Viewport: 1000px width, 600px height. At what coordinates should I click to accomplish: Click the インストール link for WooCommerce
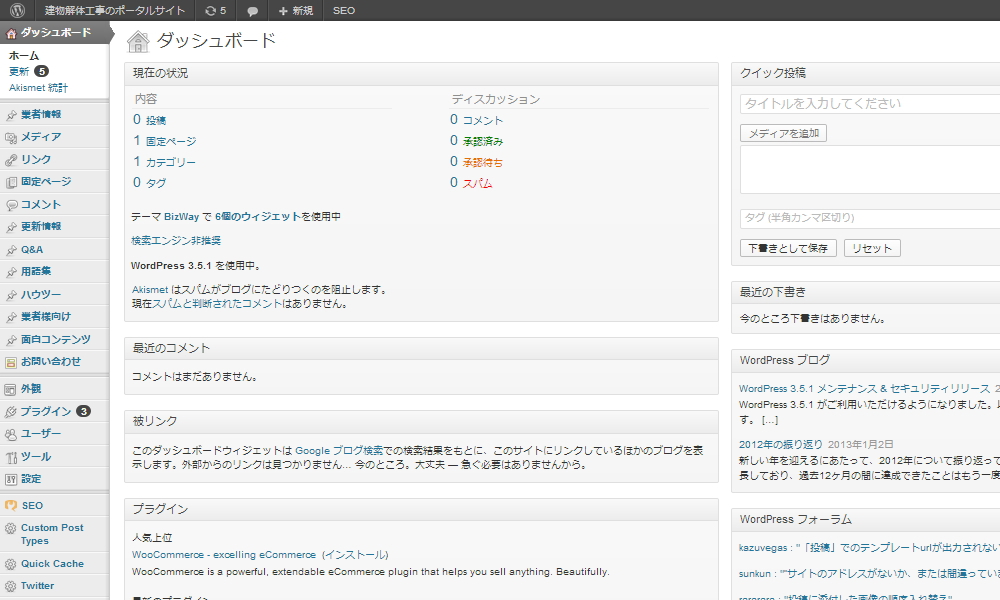click(355, 555)
